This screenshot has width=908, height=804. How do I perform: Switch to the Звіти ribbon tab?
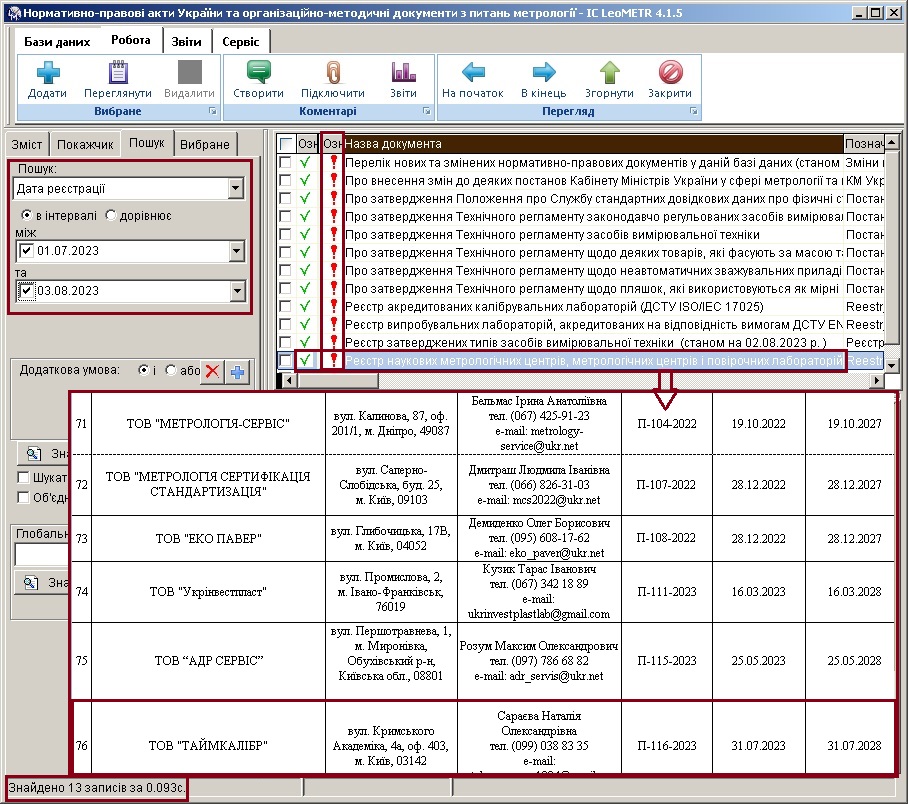tap(186, 42)
